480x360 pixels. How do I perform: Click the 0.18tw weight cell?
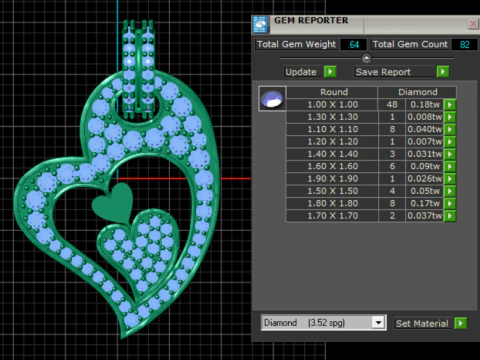(x=425, y=105)
